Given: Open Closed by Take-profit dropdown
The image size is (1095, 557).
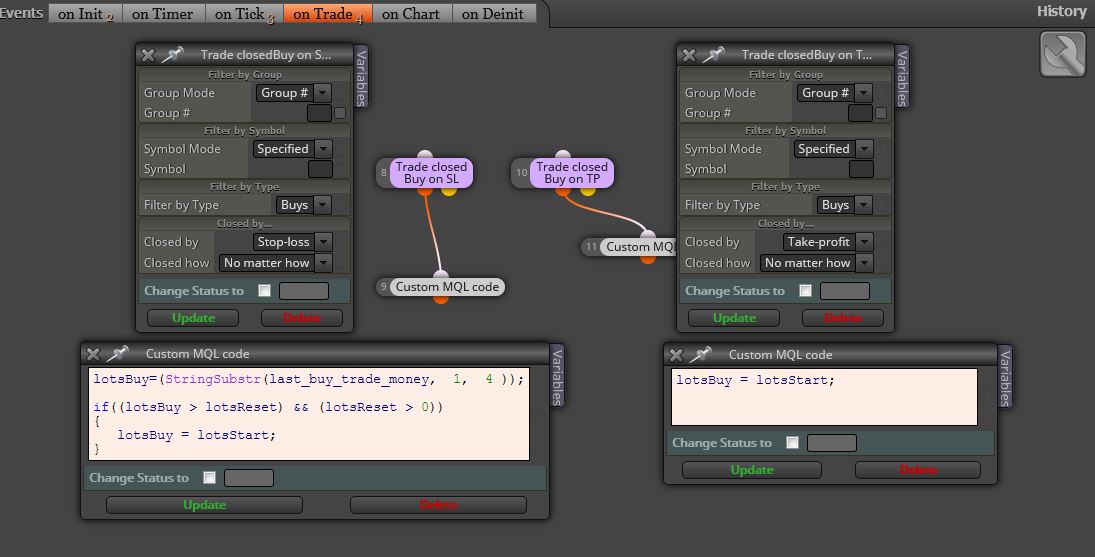Looking at the screenshot, I should 828,242.
